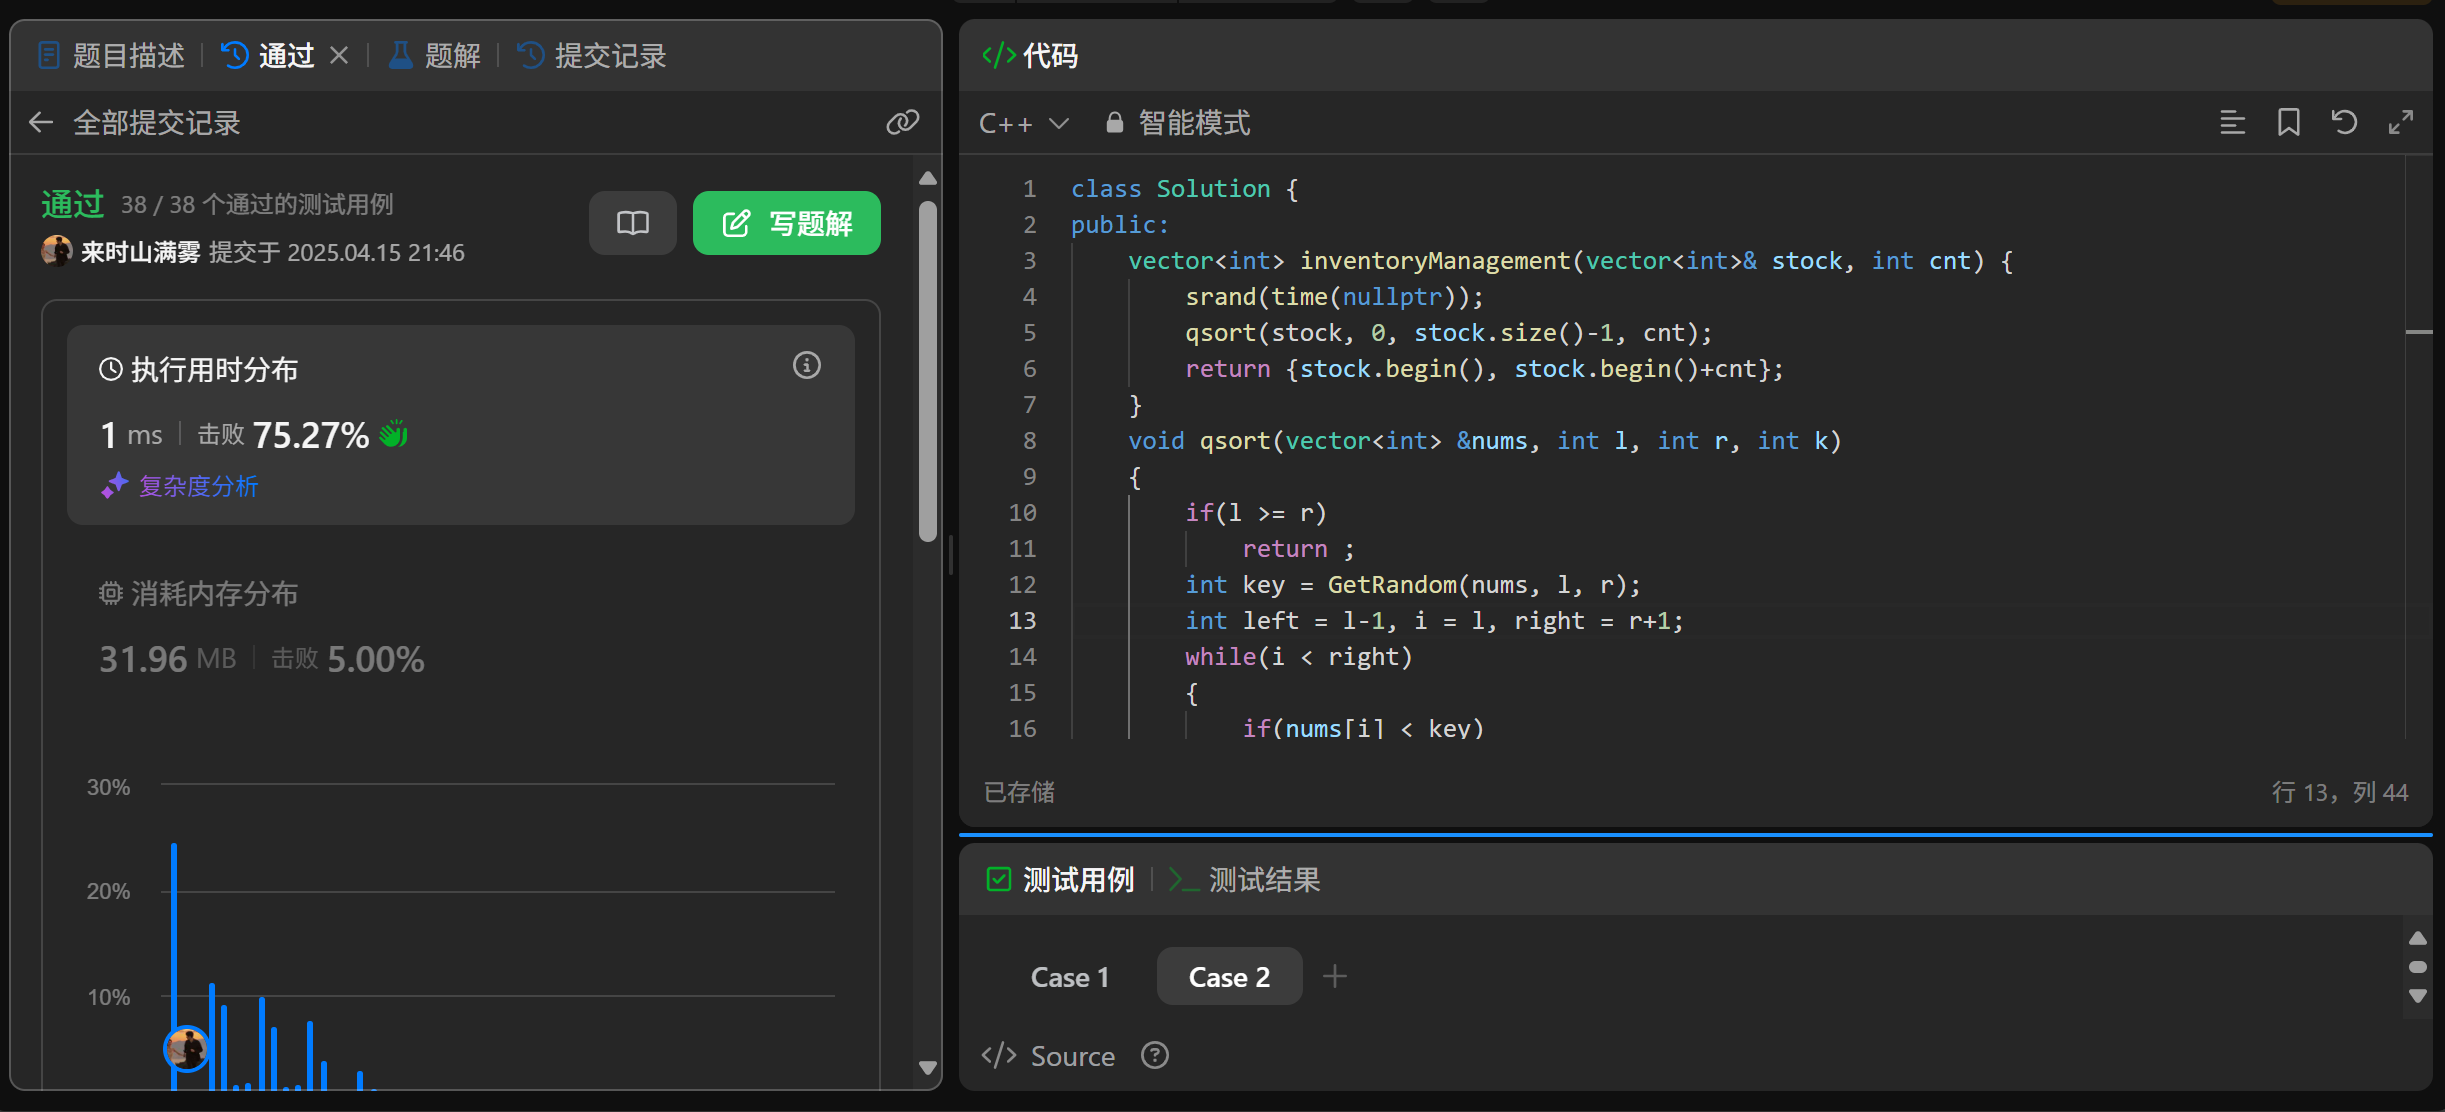Click the bookmark icon in code toolbar
This screenshot has width=2445, height=1112.
point(2288,123)
